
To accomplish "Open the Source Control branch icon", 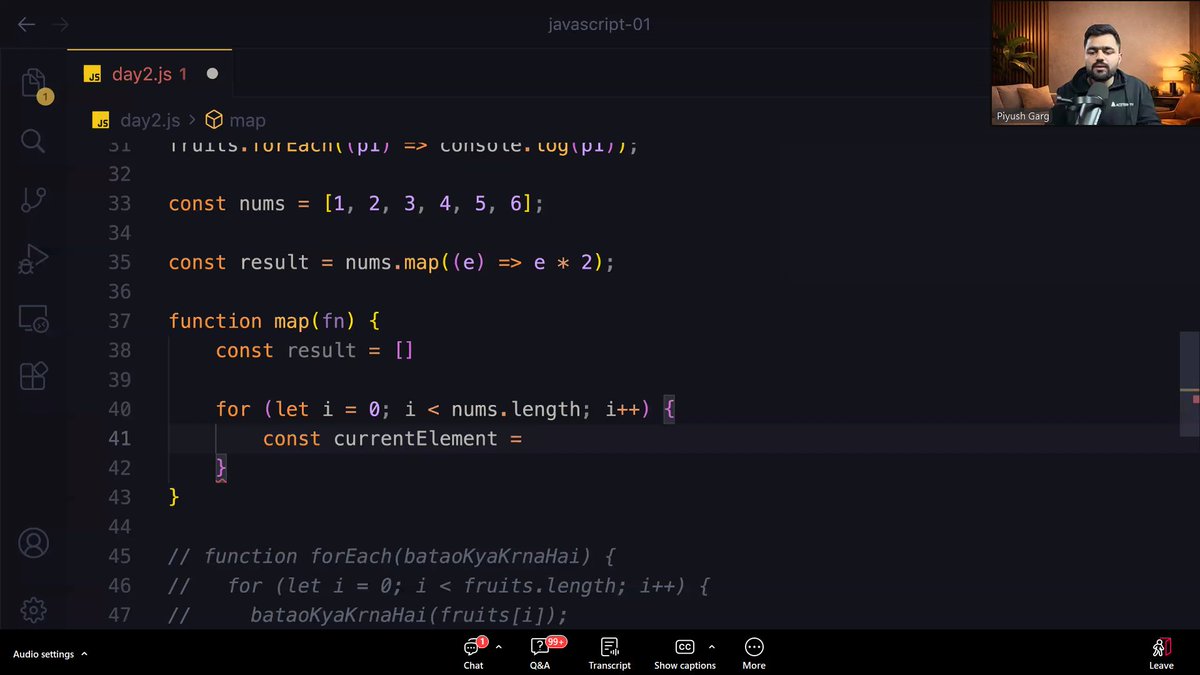I will 33,200.
